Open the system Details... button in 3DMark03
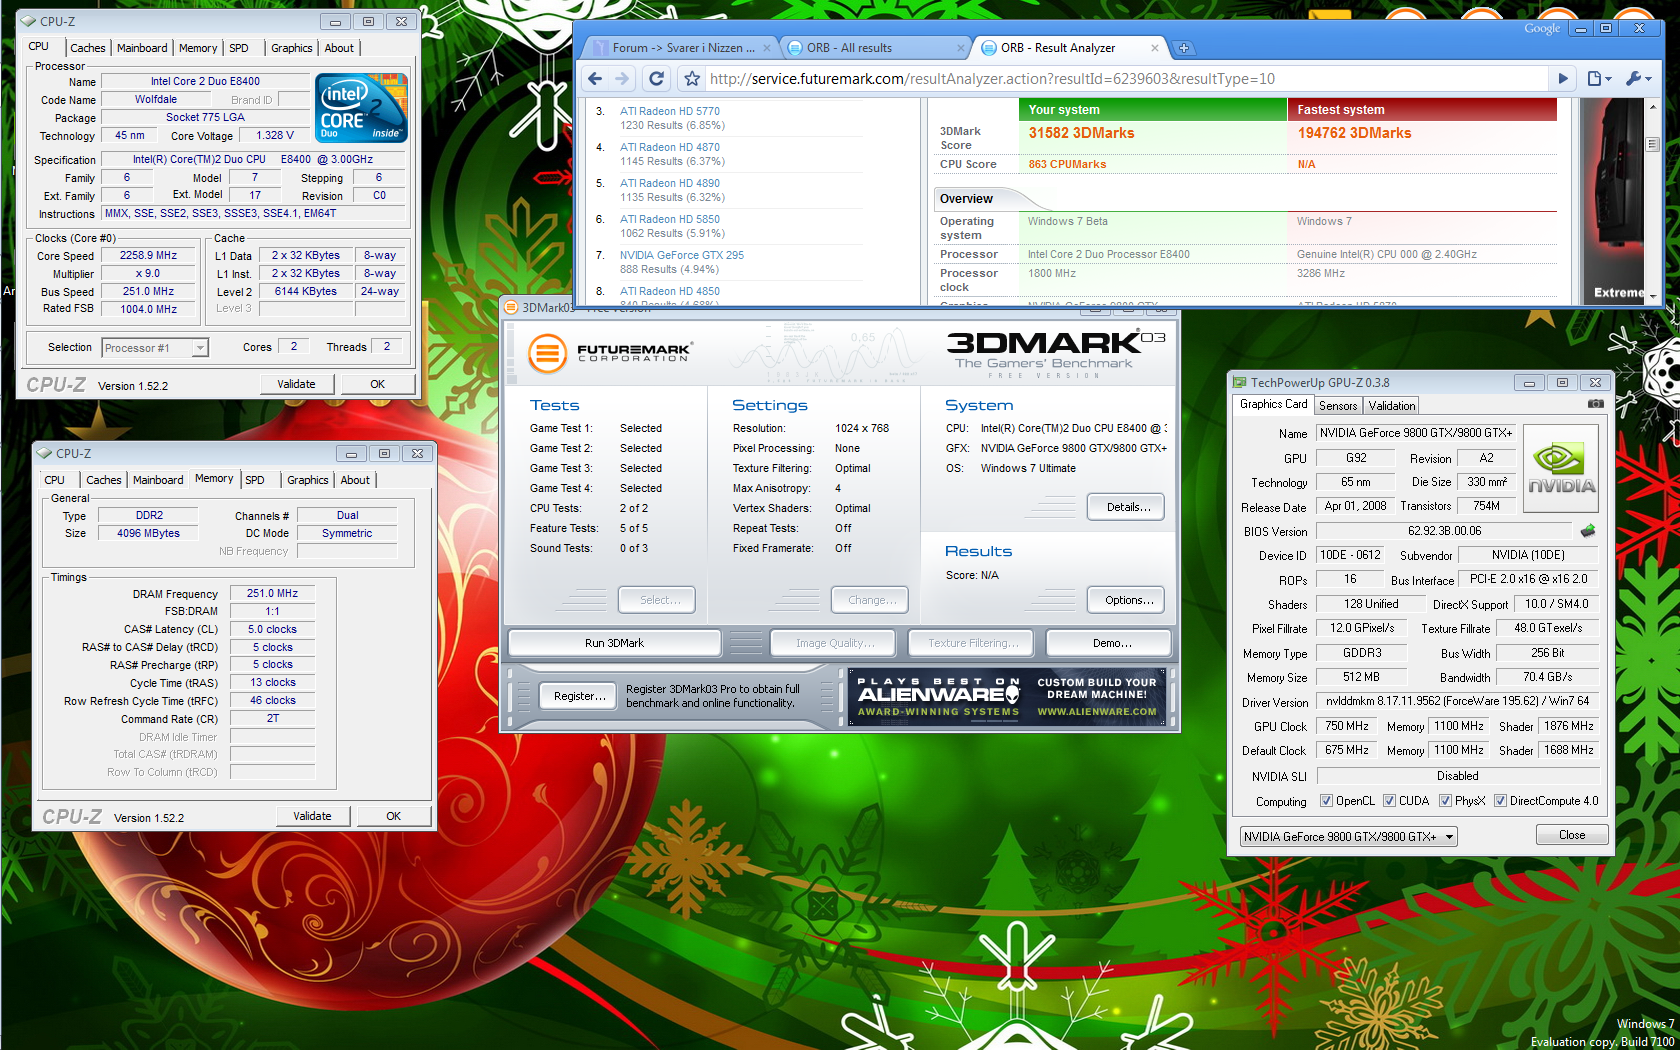 pos(1128,507)
